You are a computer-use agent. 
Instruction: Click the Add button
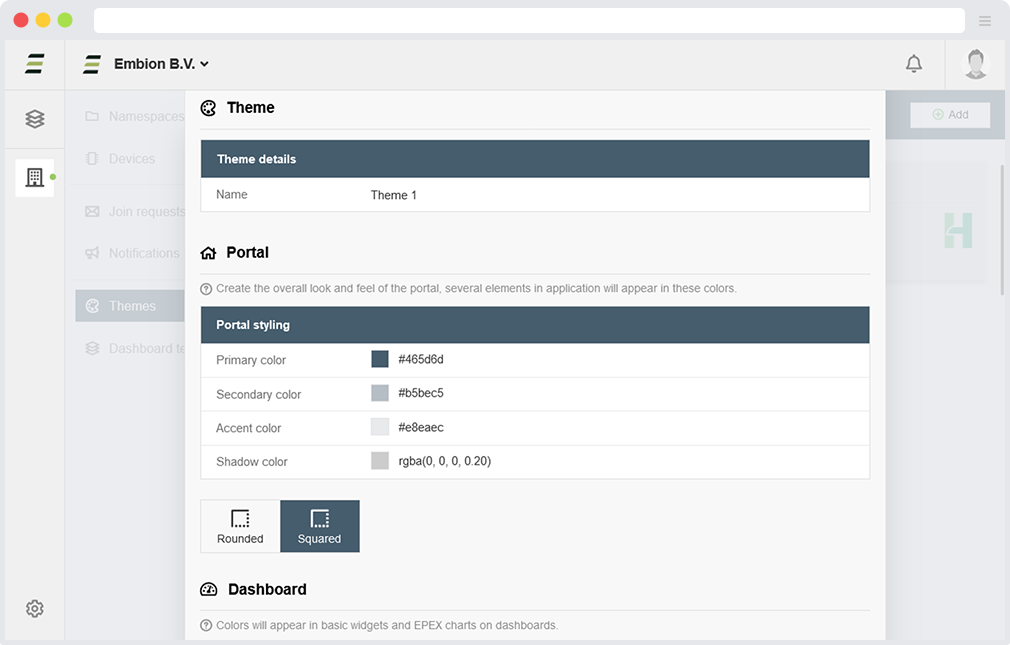click(x=950, y=115)
